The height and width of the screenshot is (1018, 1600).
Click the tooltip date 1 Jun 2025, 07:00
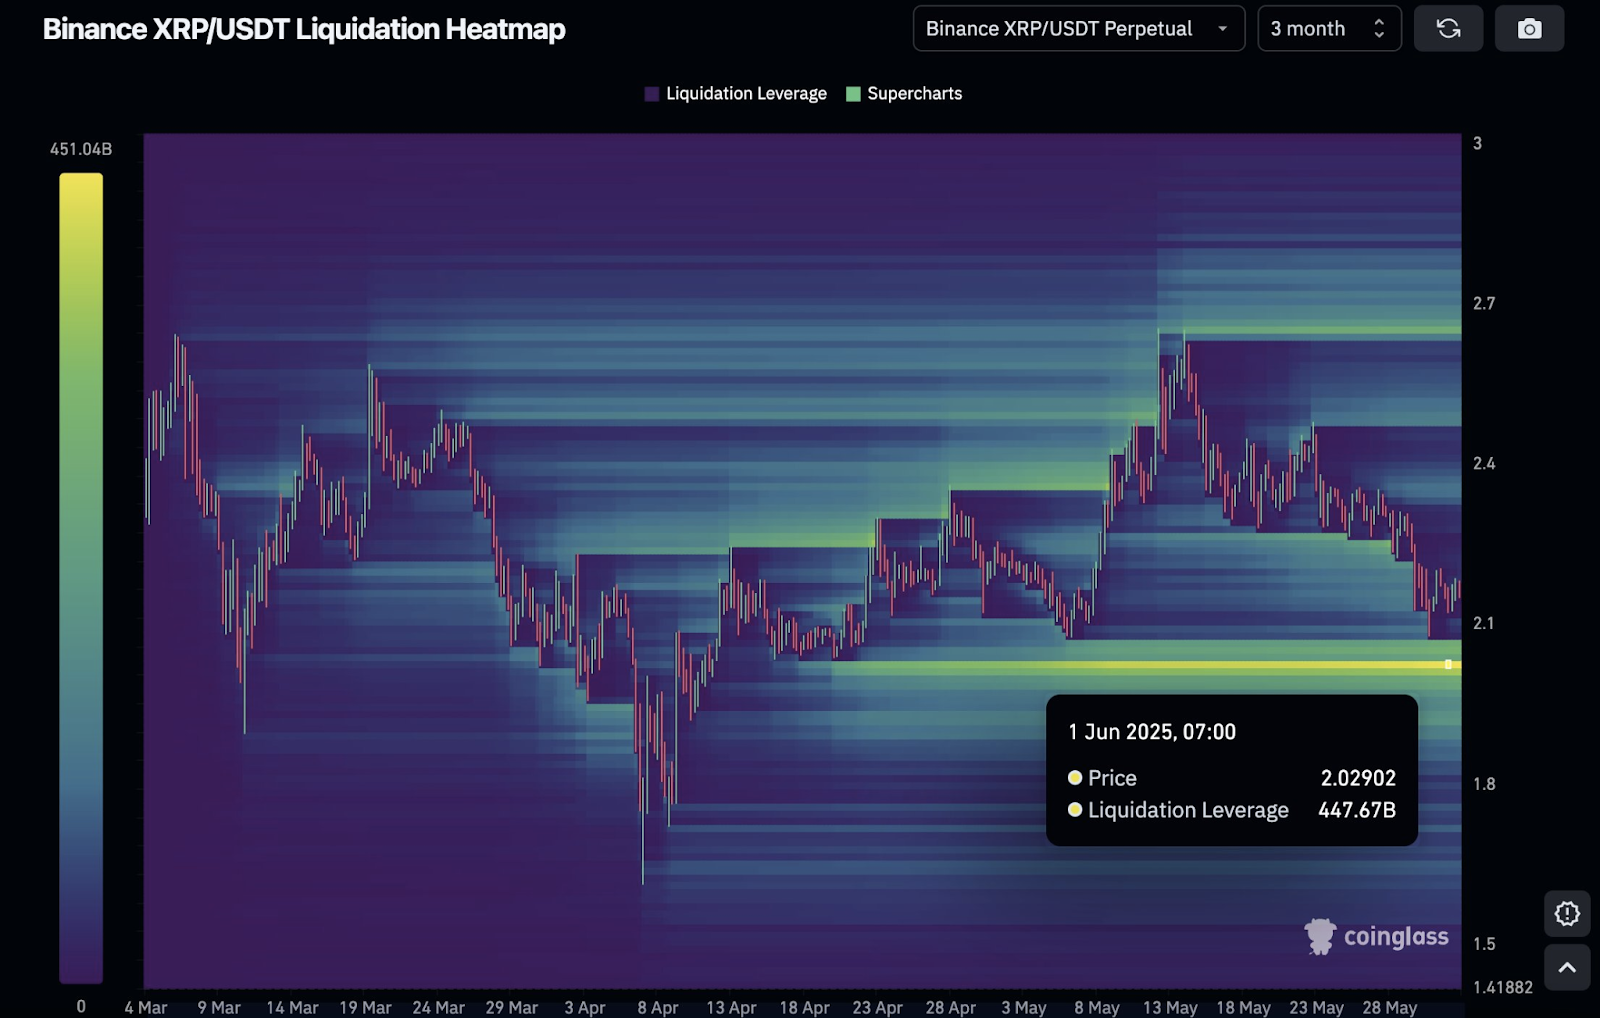click(x=1152, y=732)
